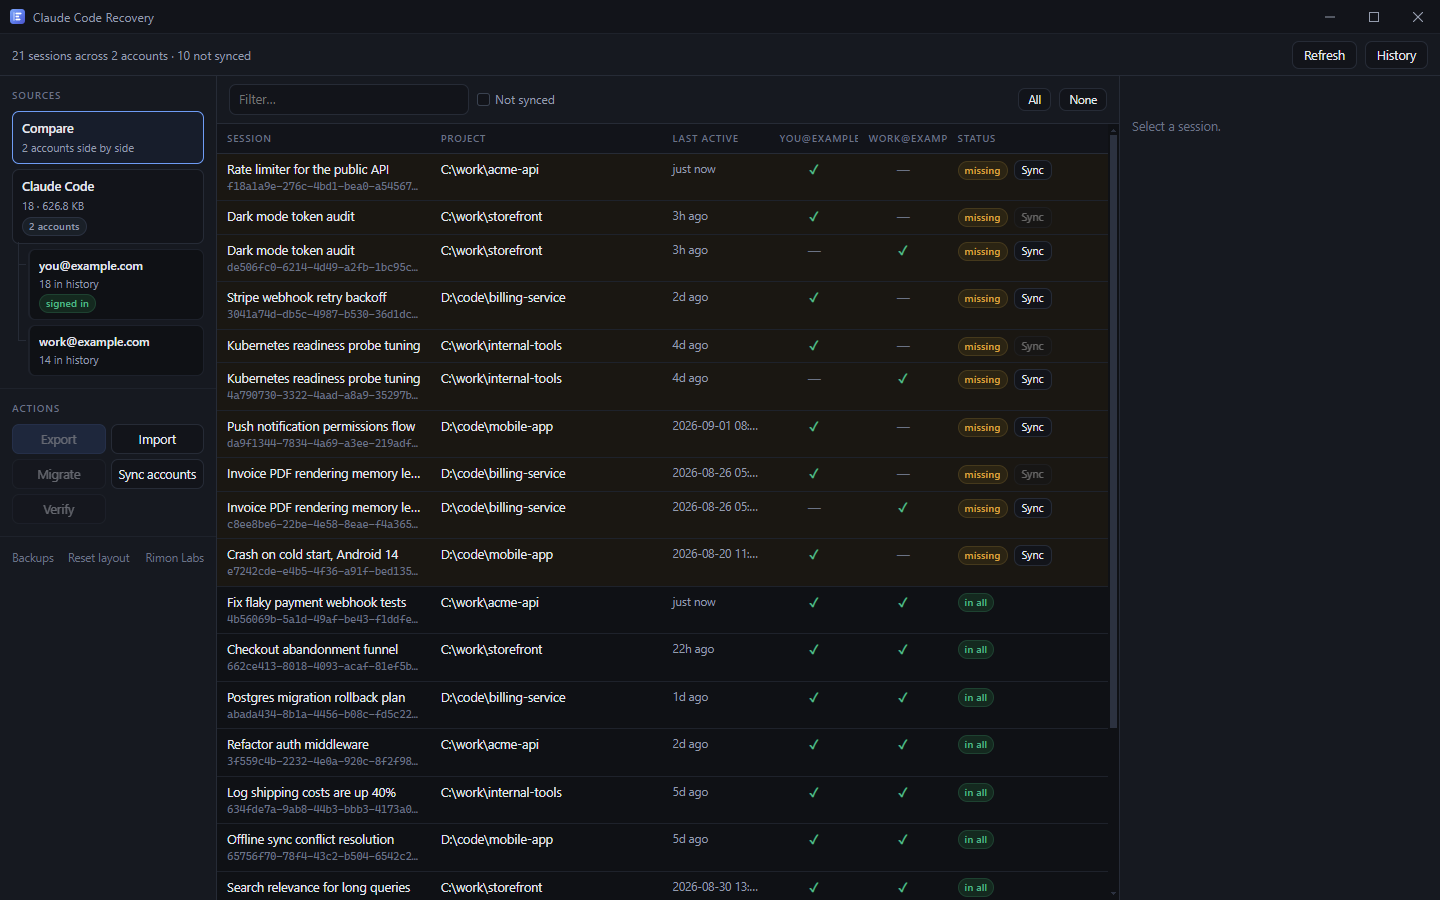1440x900 pixels.
Task: Click work@example checkmark for Checkout abandonment funnel row
Action: 903,650
